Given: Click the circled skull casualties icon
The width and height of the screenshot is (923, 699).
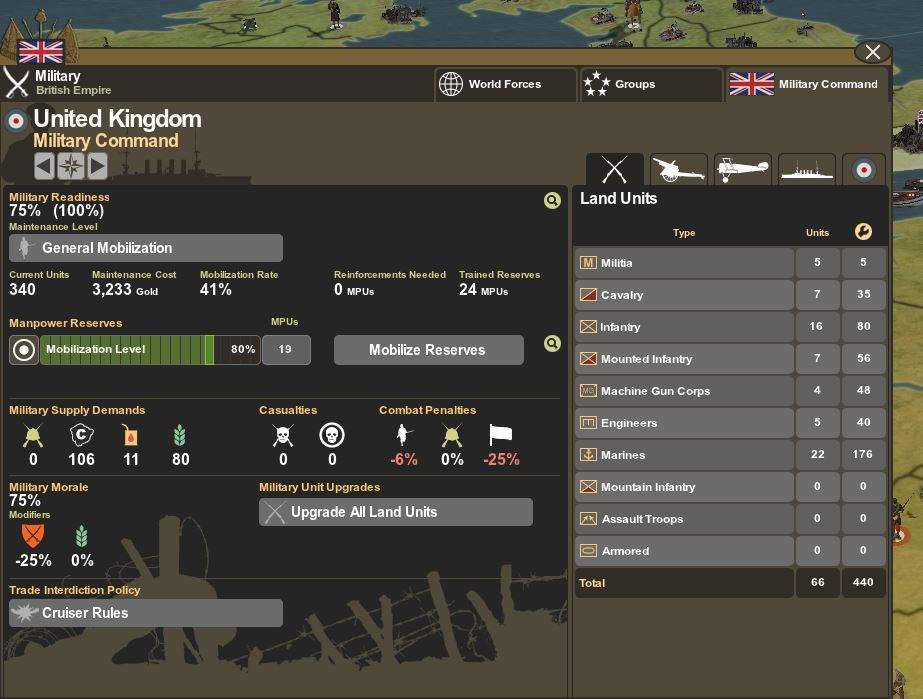Looking at the screenshot, I should [x=332, y=435].
